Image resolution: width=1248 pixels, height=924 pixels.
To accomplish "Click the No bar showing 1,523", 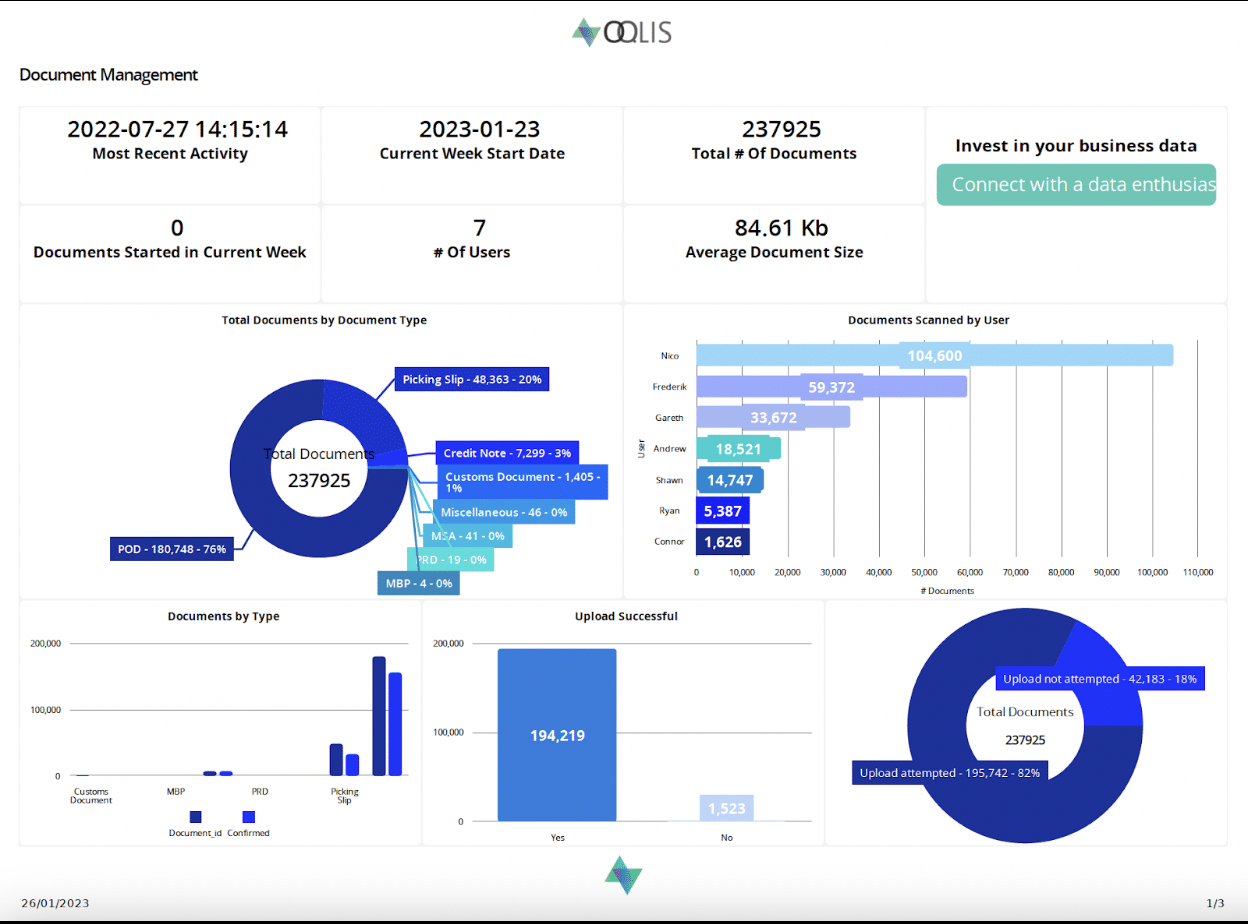I will [727, 808].
